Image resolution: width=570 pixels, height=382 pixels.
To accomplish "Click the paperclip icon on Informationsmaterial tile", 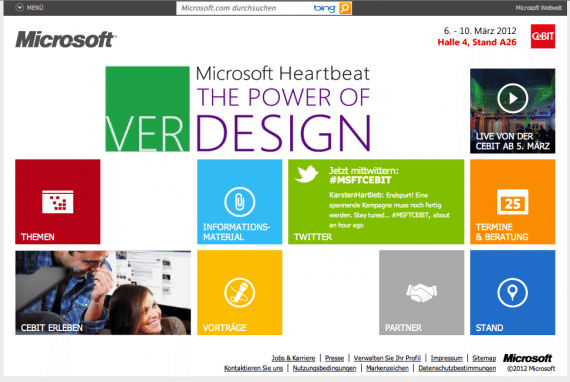I will coord(239,202).
